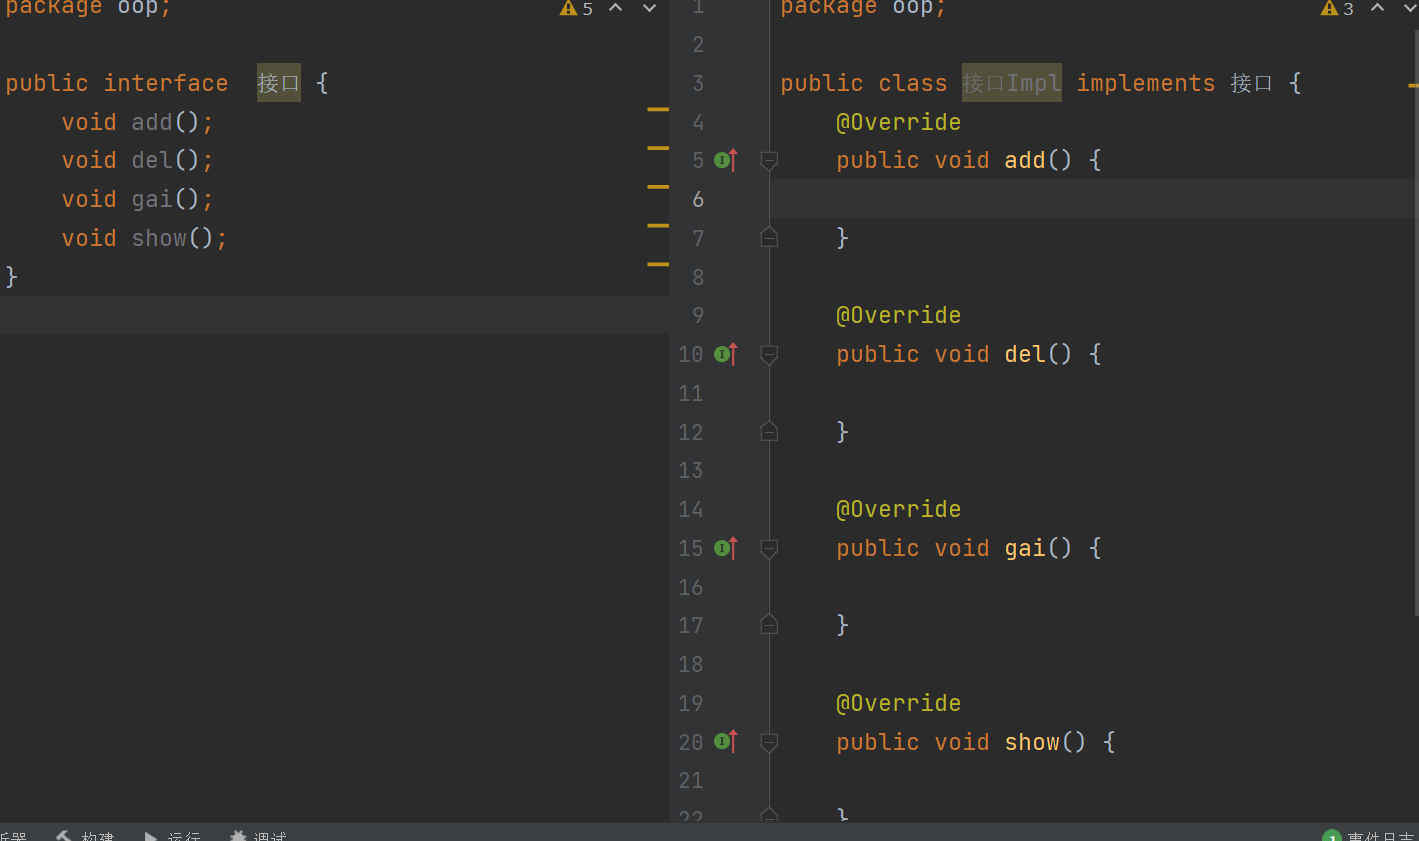The image size is (1419, 841).
Task: Fold the show() method at line 20
Action: point(769,742)
